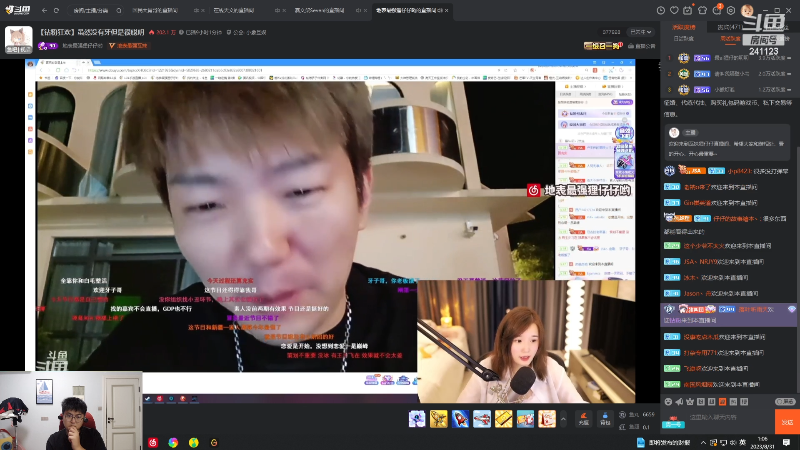This screenshot has height=450, width=800.
Task: Open the daily check-in calendar icon
Action: (688, 10)
